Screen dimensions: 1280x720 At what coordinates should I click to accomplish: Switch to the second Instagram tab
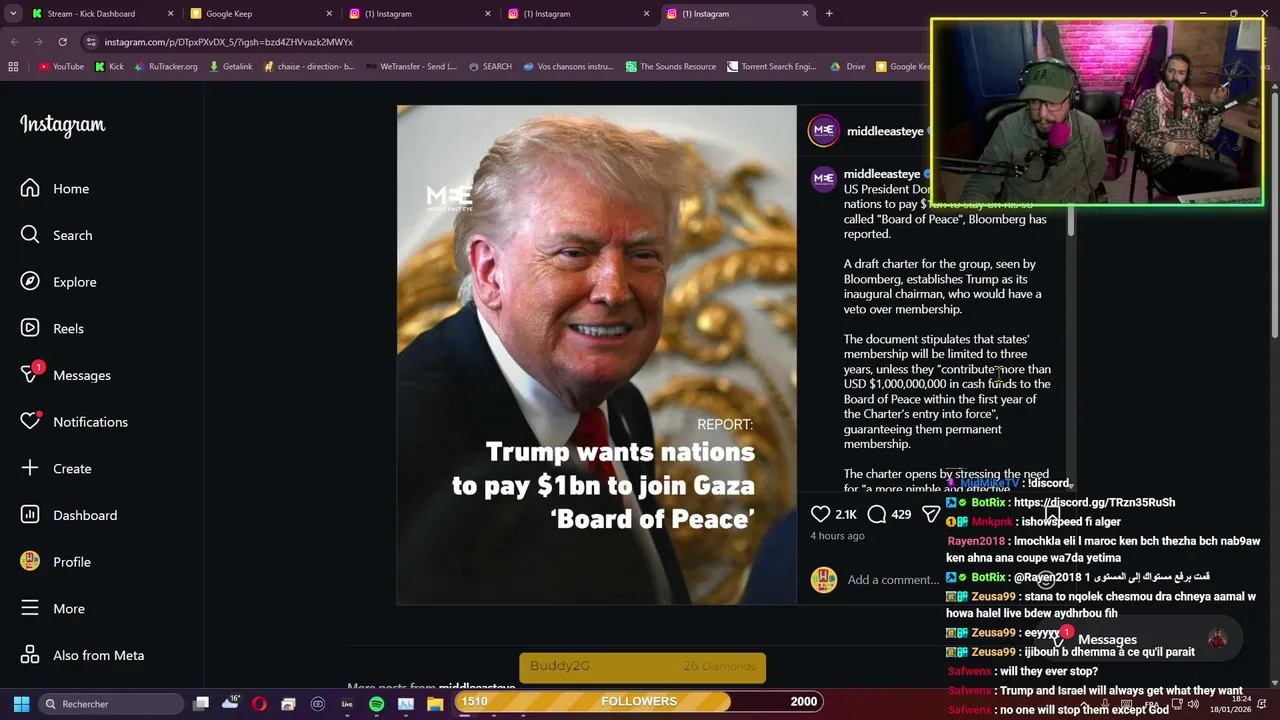click(x=577, y=14)
